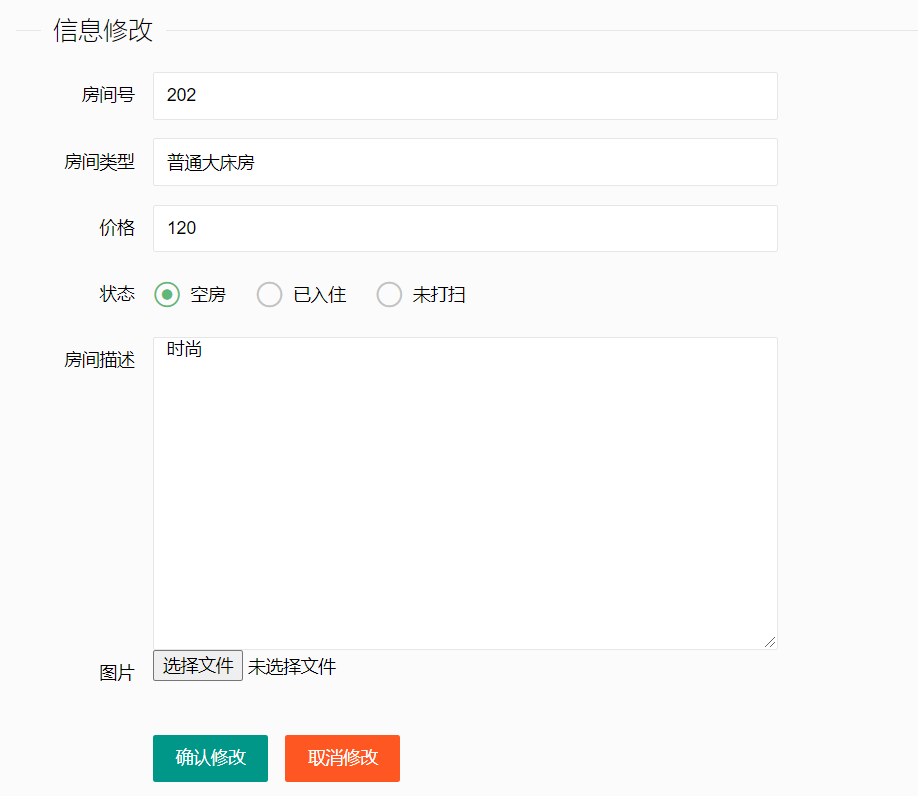Click the 价格 form label
The width and height of the screenshot is (918, 796).
118,228
